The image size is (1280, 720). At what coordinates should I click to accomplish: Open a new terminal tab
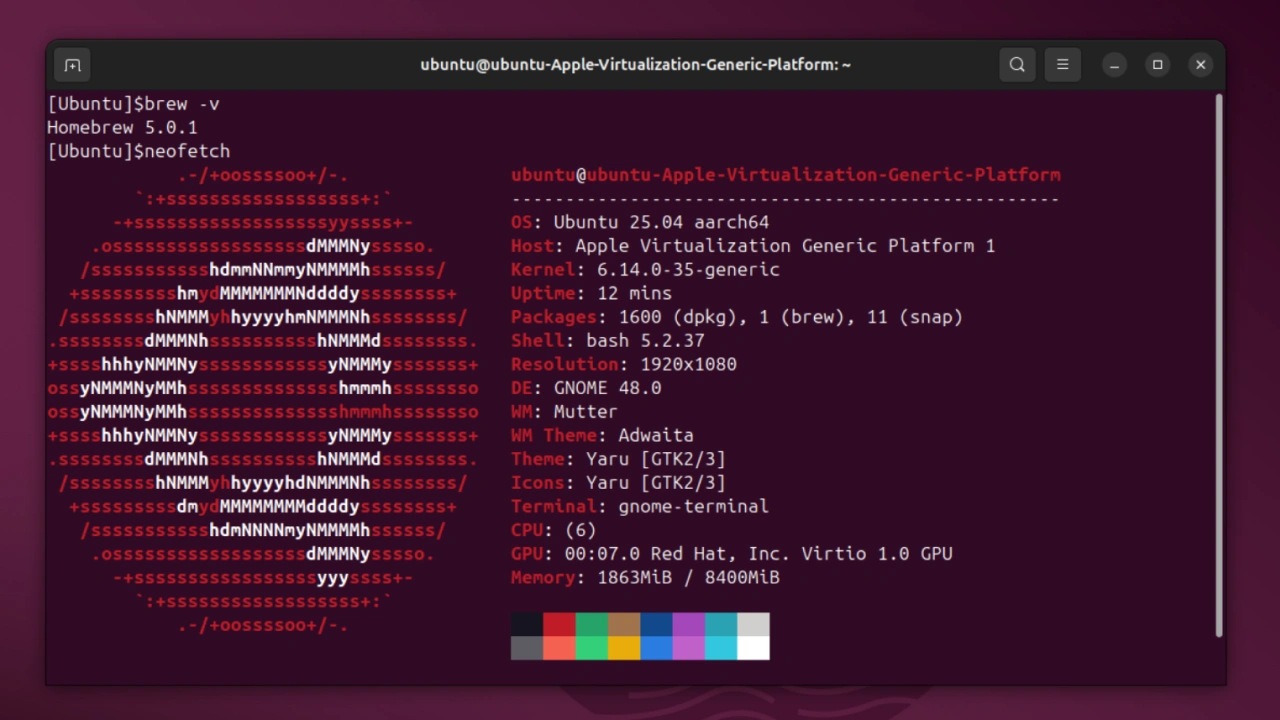click(x=71, y=64)
